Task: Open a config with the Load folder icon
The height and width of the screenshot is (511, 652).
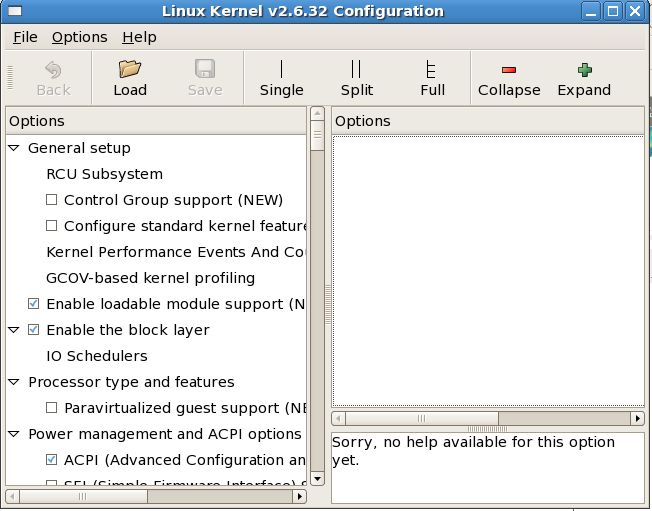Action: [x=130, y=69]
